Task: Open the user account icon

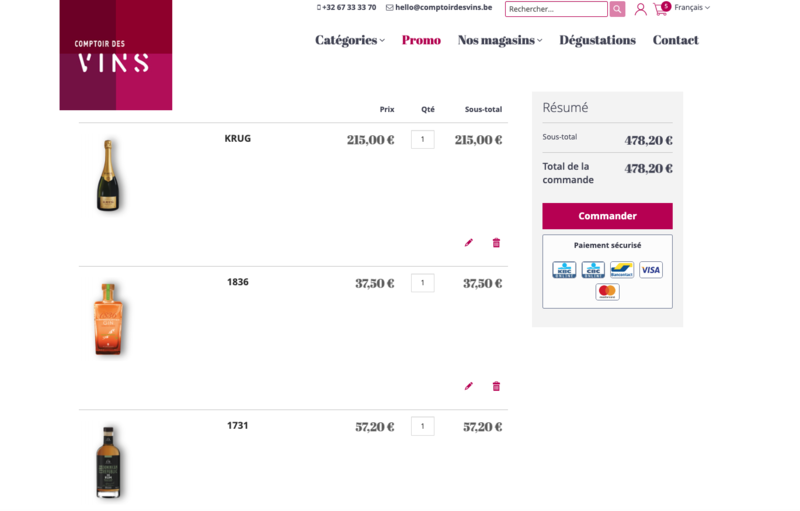Action: (x=640, y=9)
